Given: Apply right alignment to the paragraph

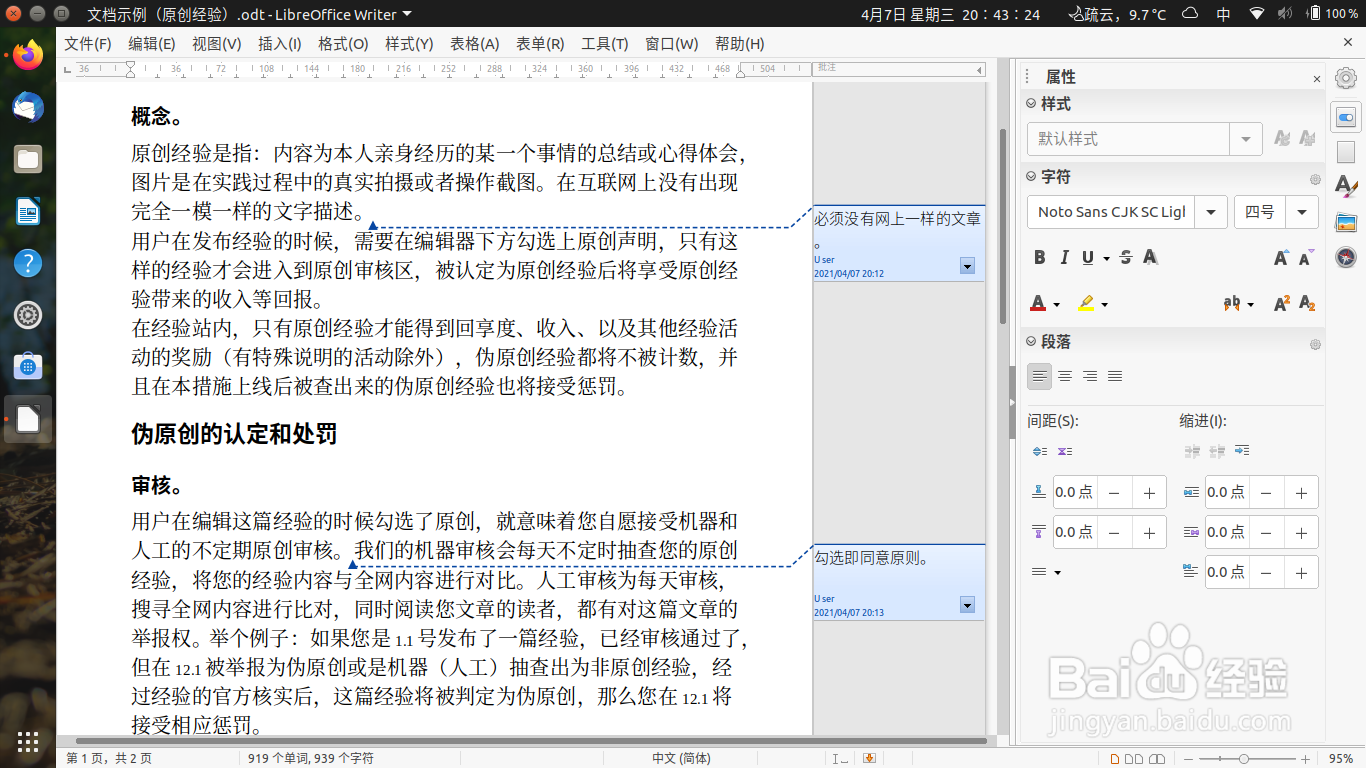Looking at the screenshot, I should click(x=1089, y=376).
